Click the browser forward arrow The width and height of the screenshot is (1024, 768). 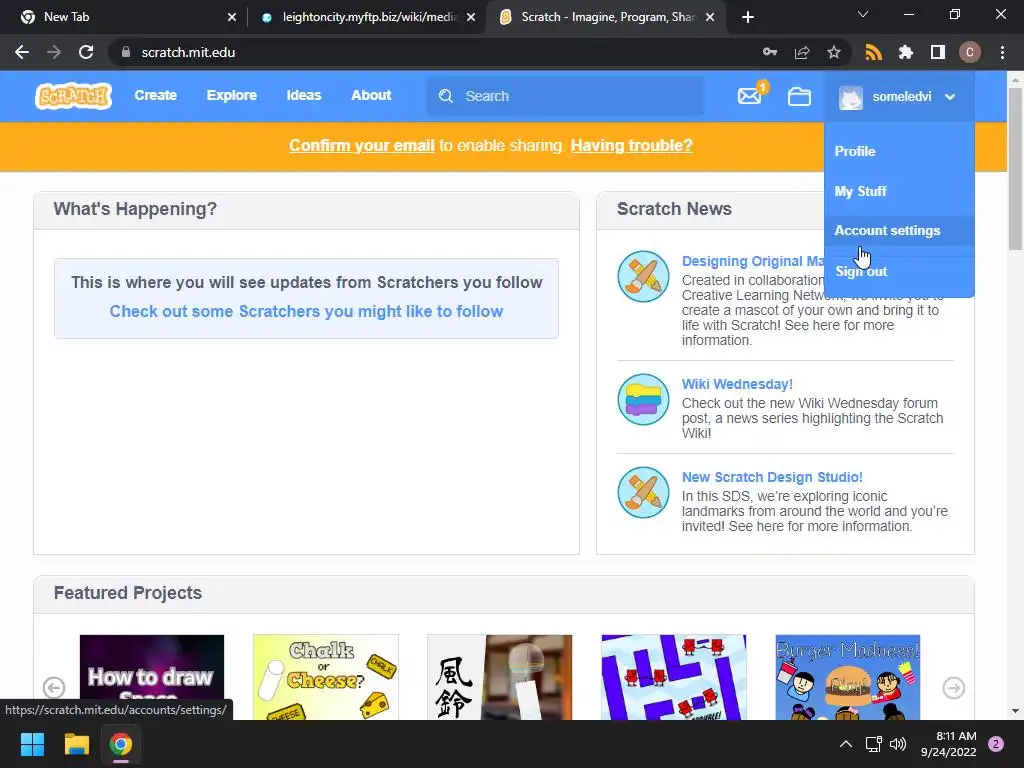[54, 52]
